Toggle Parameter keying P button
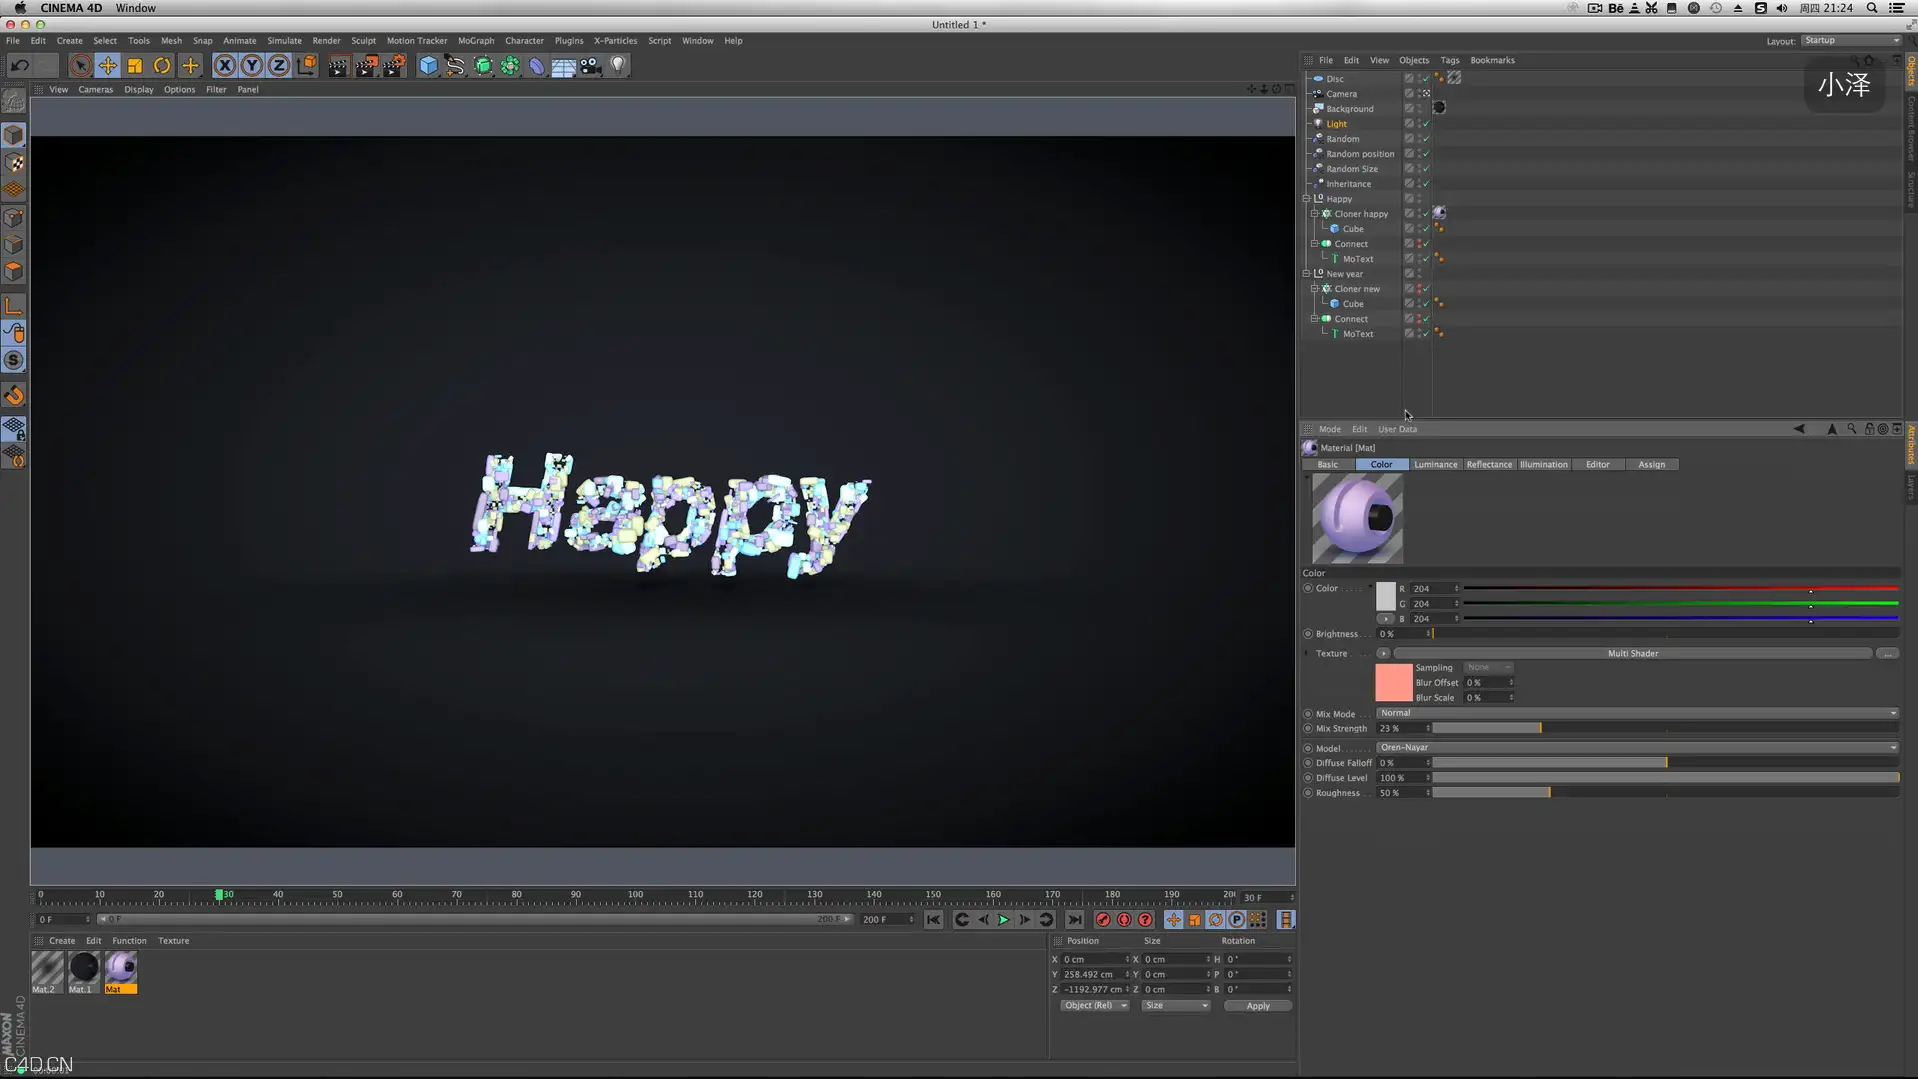 (1237, 920)
